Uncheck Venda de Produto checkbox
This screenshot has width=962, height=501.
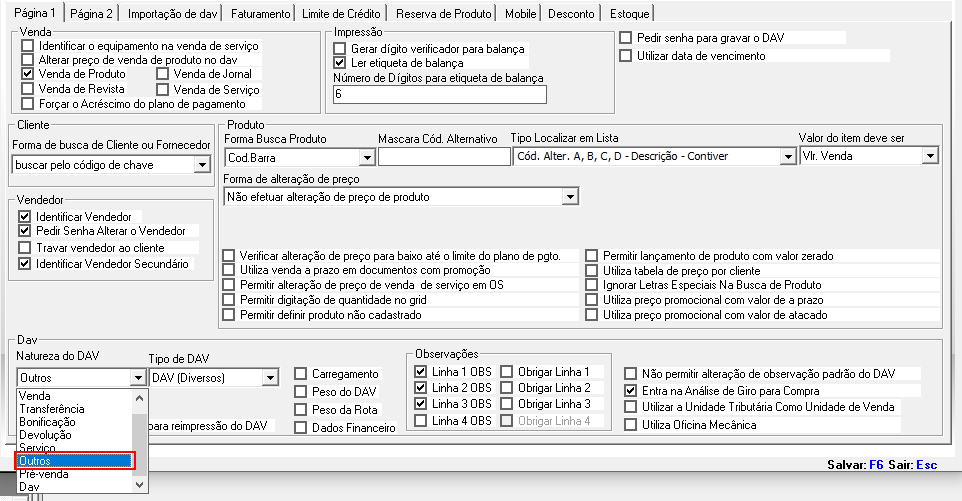click(x=27, y=74)
